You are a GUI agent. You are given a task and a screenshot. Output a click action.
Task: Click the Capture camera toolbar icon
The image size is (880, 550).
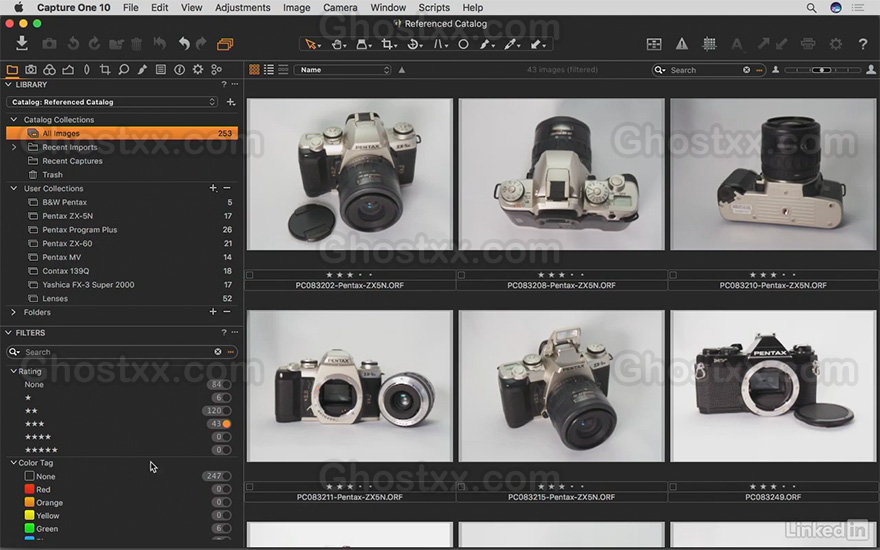pyautogui.click(x=49, y=44)
